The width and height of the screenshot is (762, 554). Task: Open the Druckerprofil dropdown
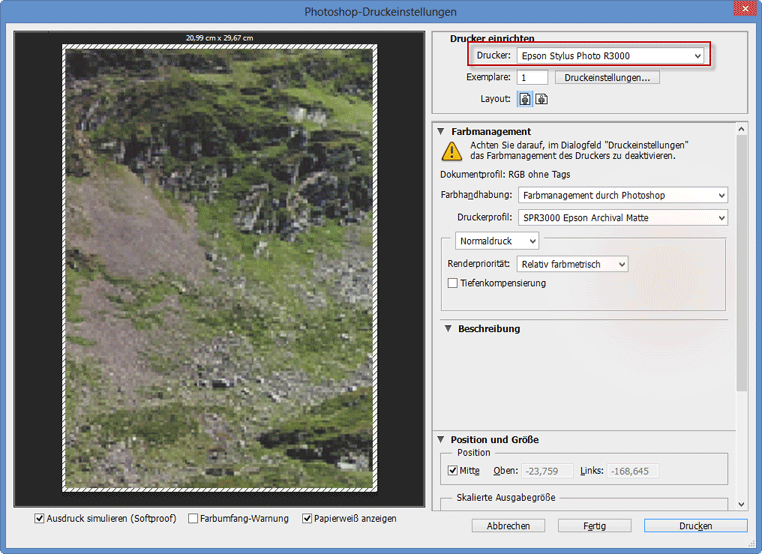pos(623,218)
